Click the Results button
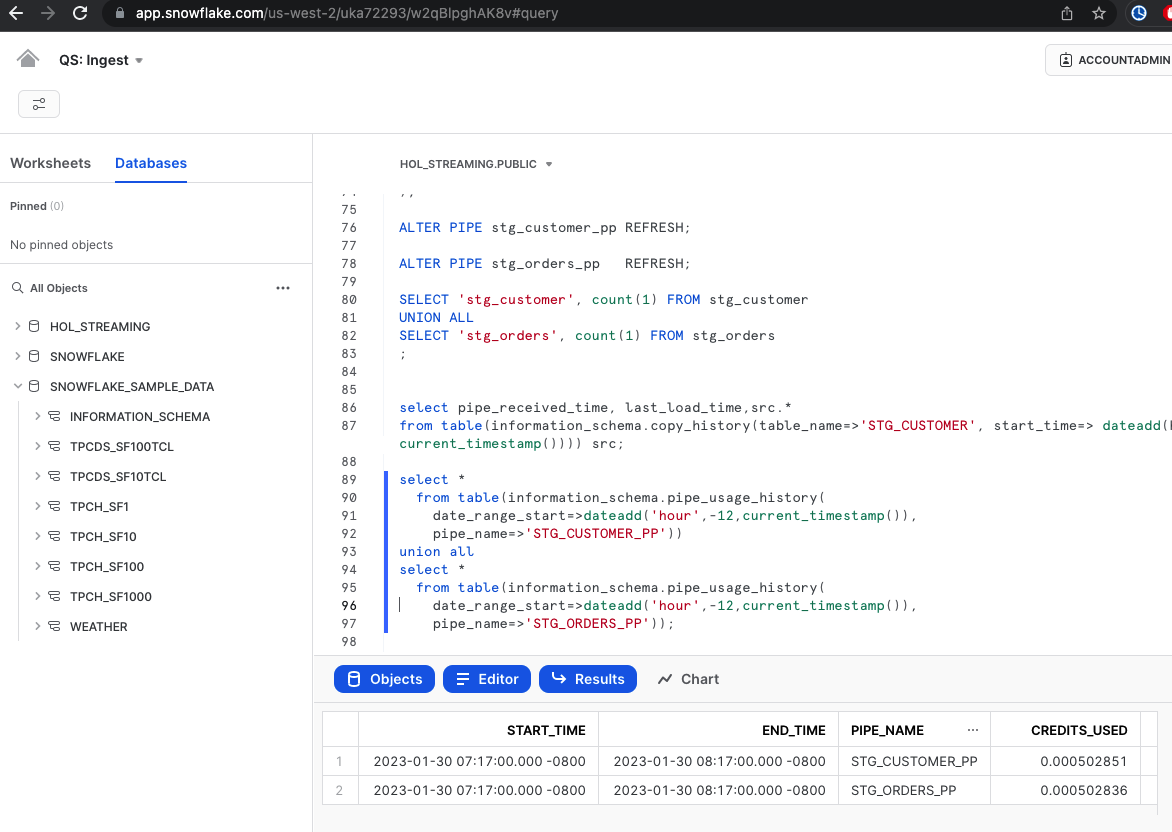Screen dimensions: 1172x832 587,679
